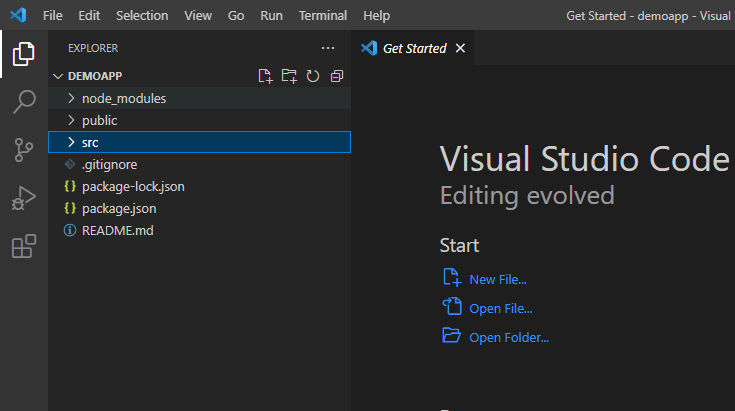The height and width of the screenshot is (411, 735).
Task: Click the Open Folder... link
Action: click(x=508, y=337)
